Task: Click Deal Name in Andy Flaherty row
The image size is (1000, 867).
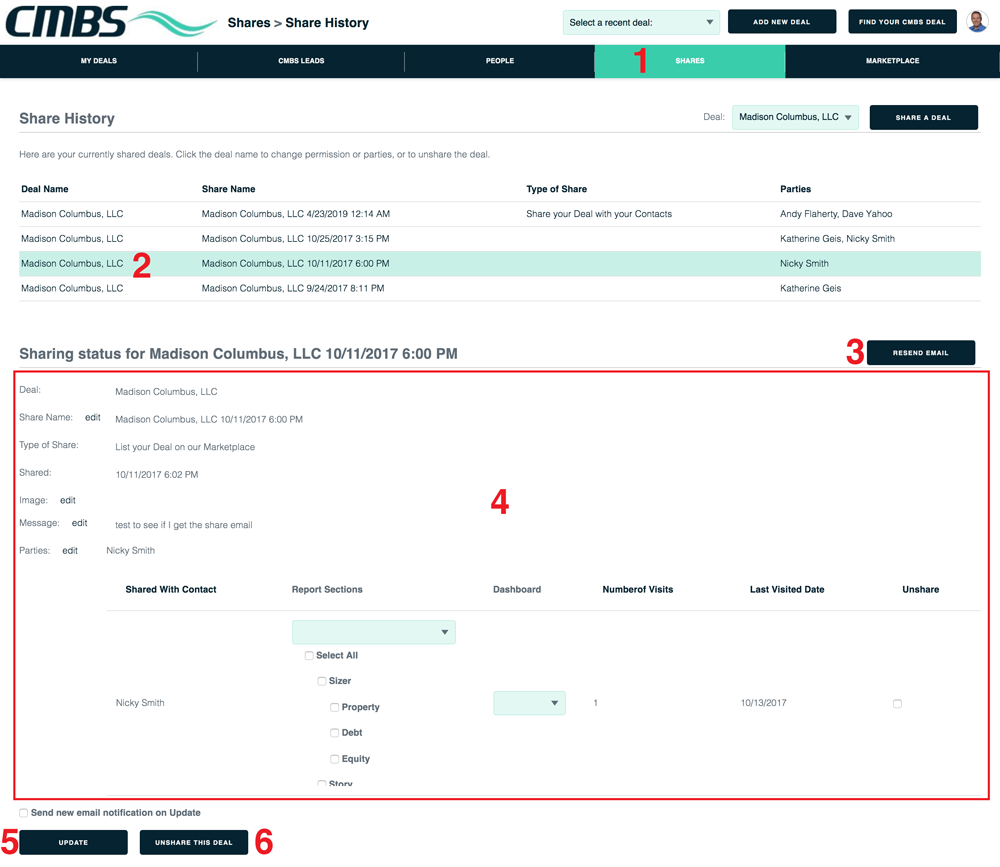Action: pyautogui.click(x=72, y=214)
